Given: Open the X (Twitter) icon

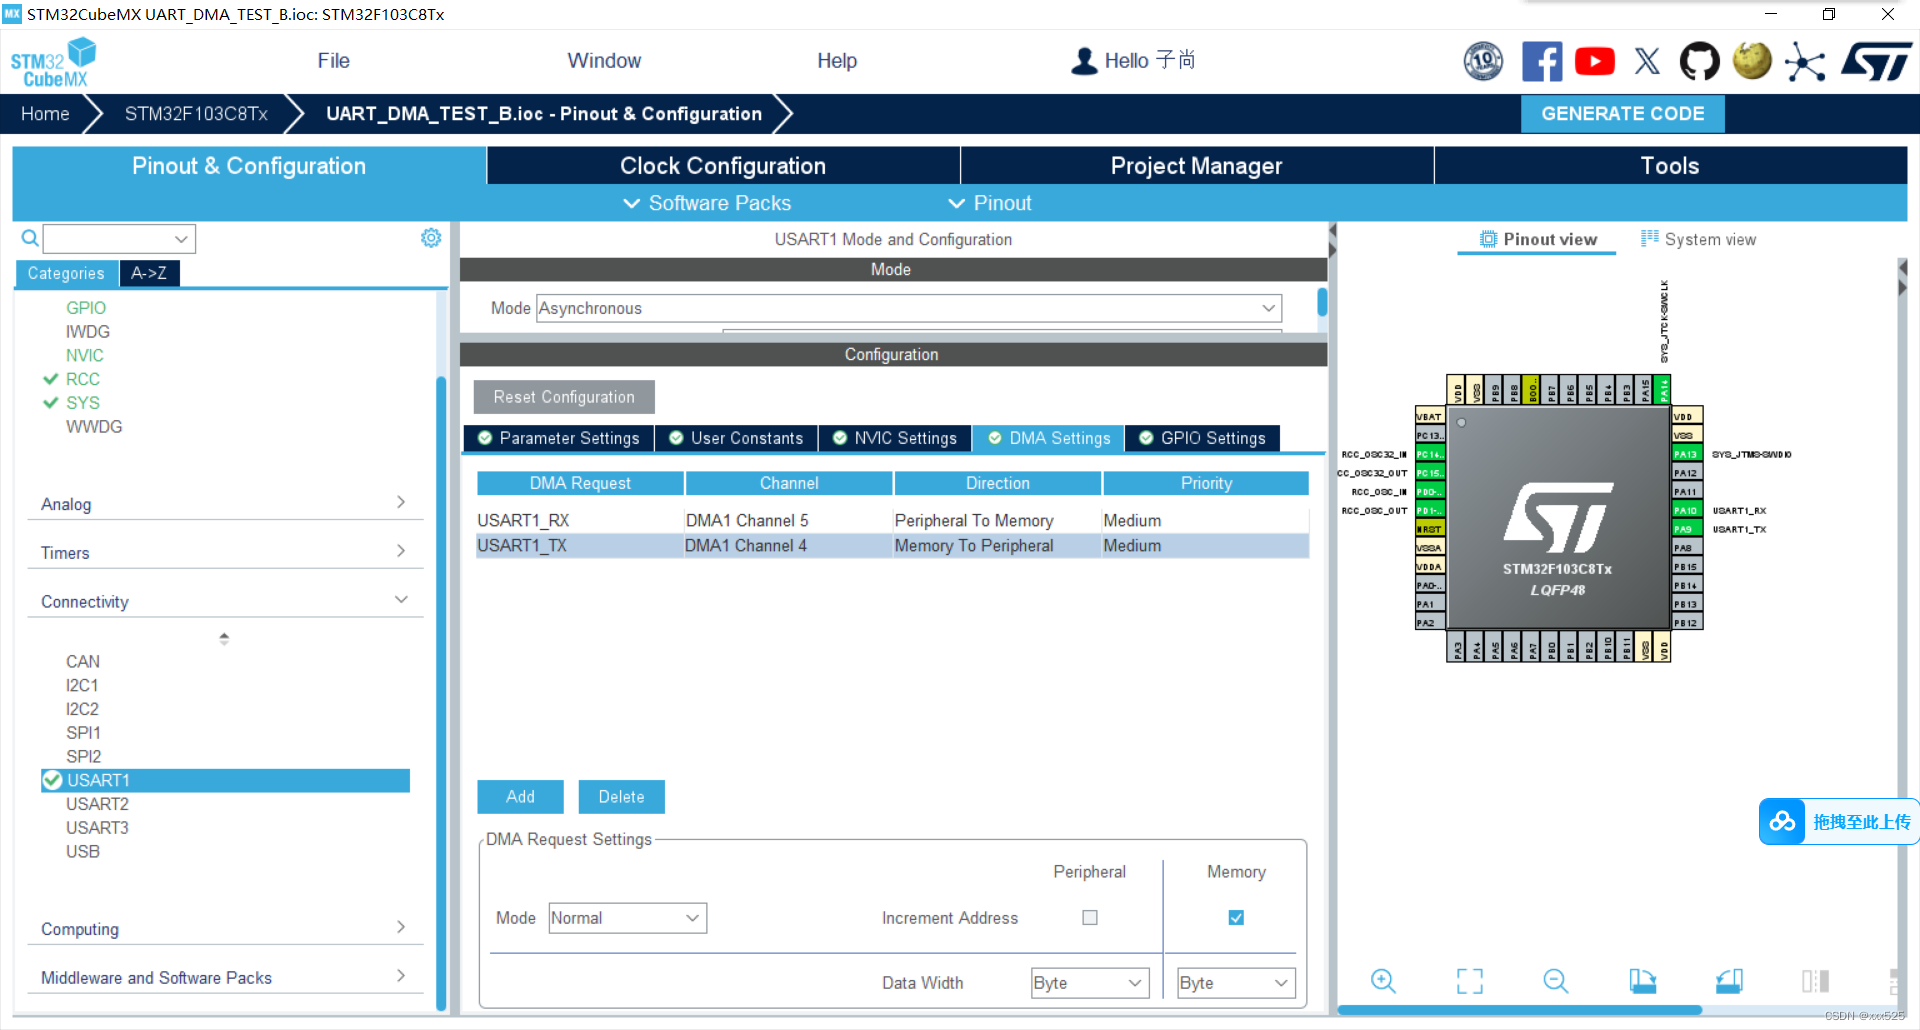Looking at the screenshot, I should tap(1647, 62).
